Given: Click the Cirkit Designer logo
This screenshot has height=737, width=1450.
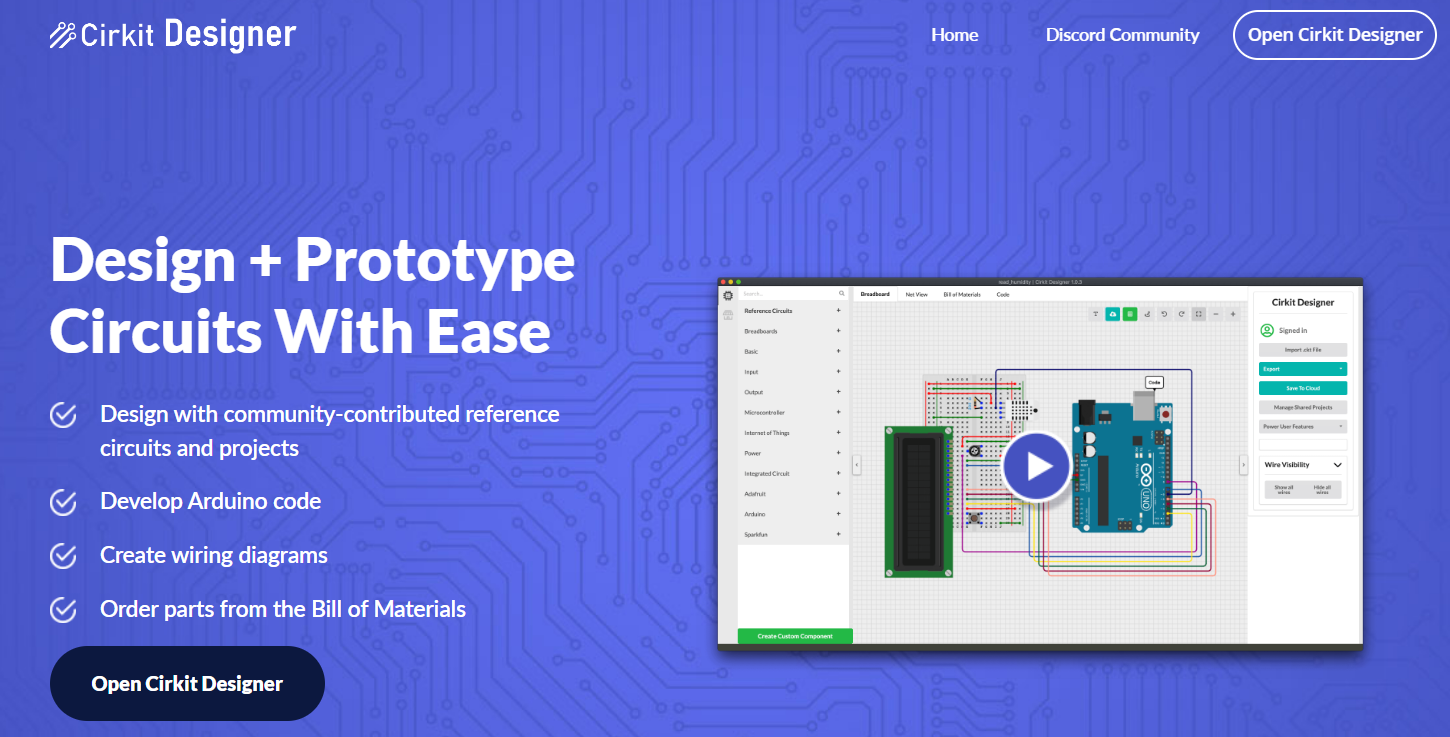Looking at the screenshot, I should pos(173,35).
